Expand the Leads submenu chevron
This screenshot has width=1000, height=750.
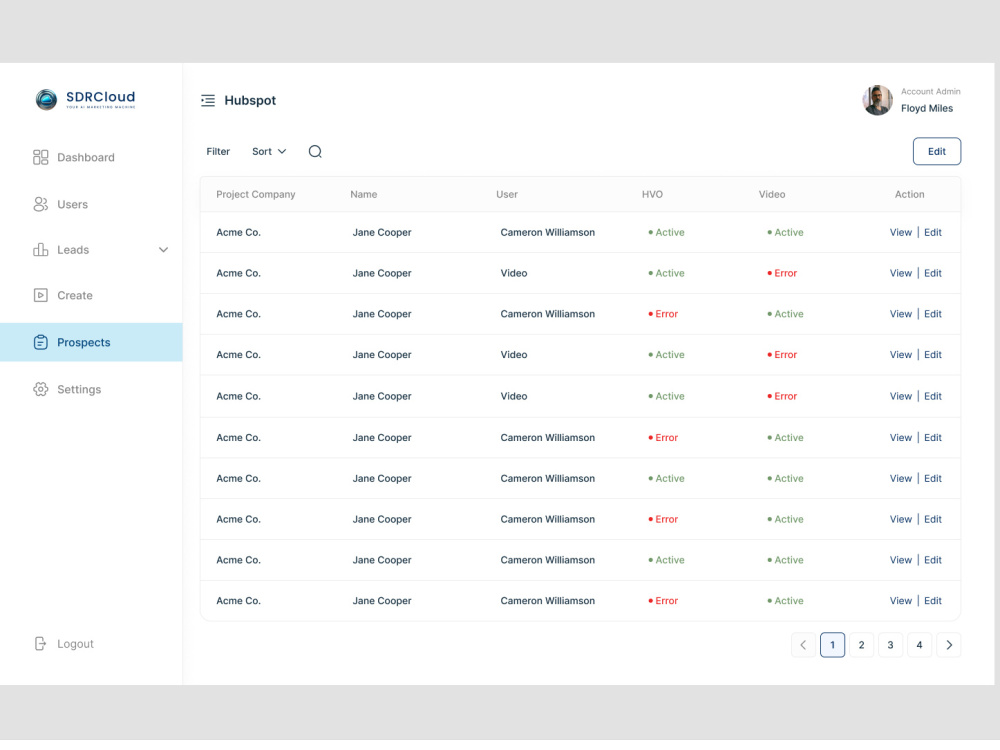tap(163, 250)
